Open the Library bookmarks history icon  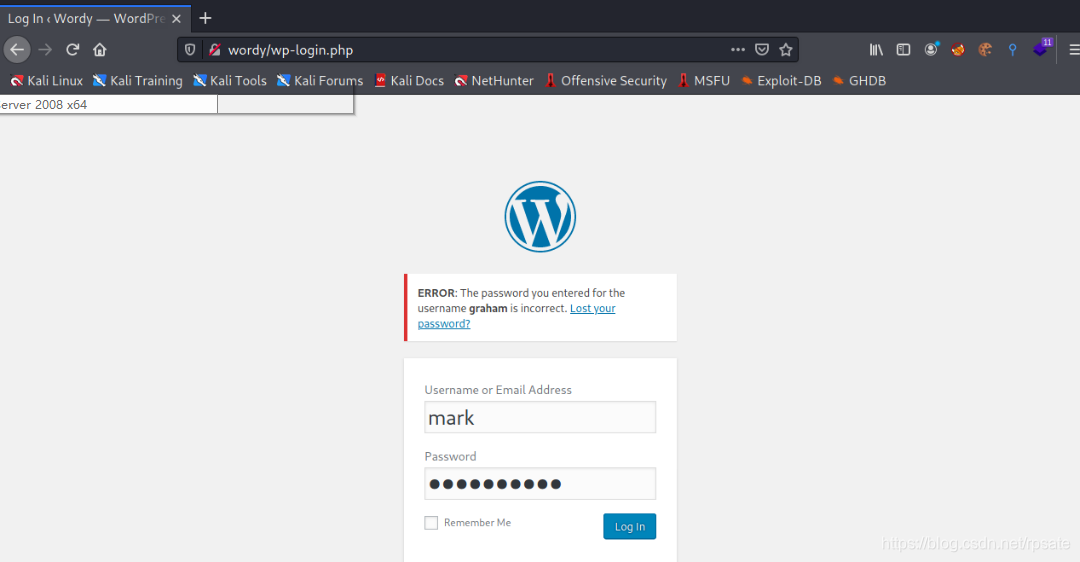coord(876,50)
